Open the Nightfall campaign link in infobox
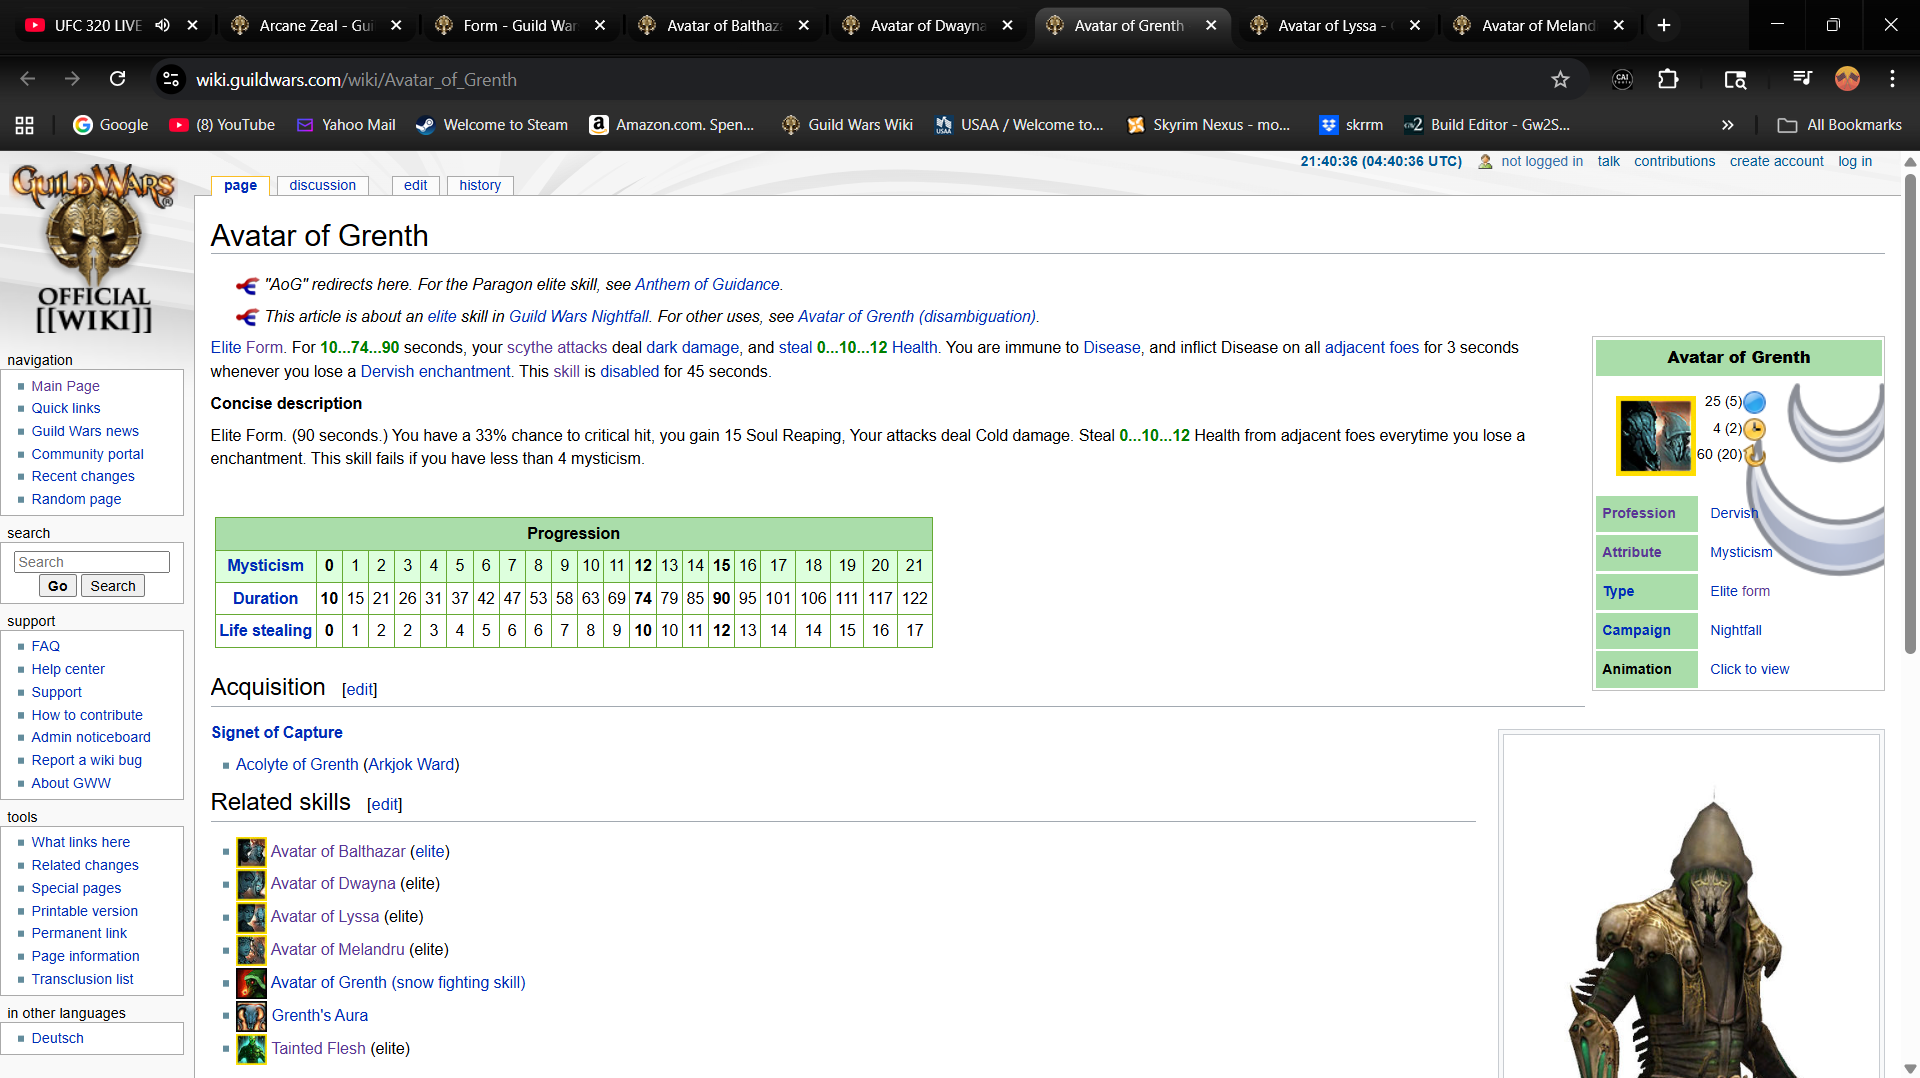Image resolution: width=1920 pixels, height=1078 pixels. click(x=1735, y=631)
